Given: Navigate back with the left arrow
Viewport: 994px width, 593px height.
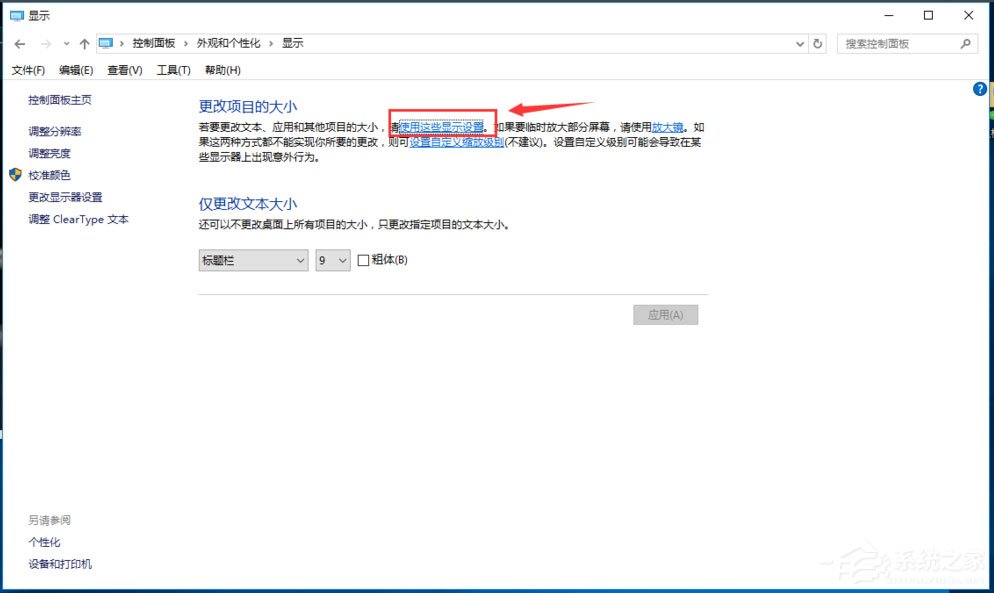Looking at the screenshot, I should click(x=20, y=43).
